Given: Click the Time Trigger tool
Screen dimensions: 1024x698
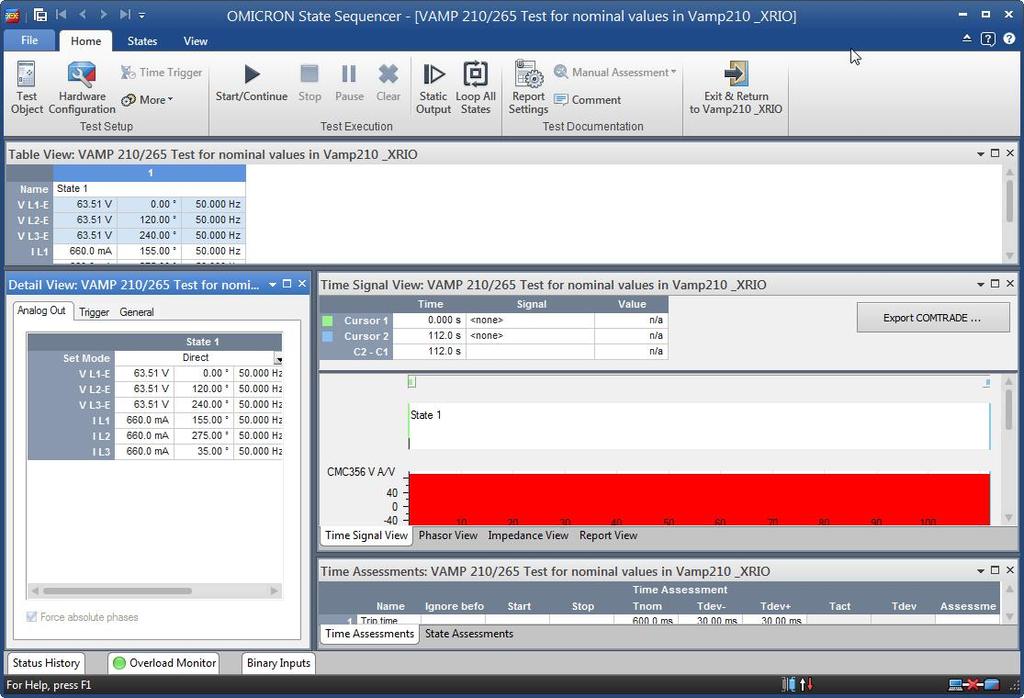Looking at the screenshot, I should (161, 72).
